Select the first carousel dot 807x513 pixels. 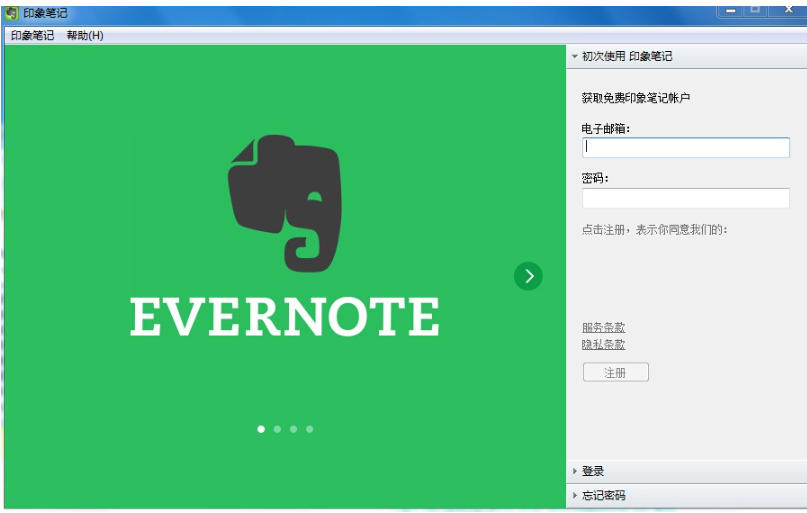[261, 429]
